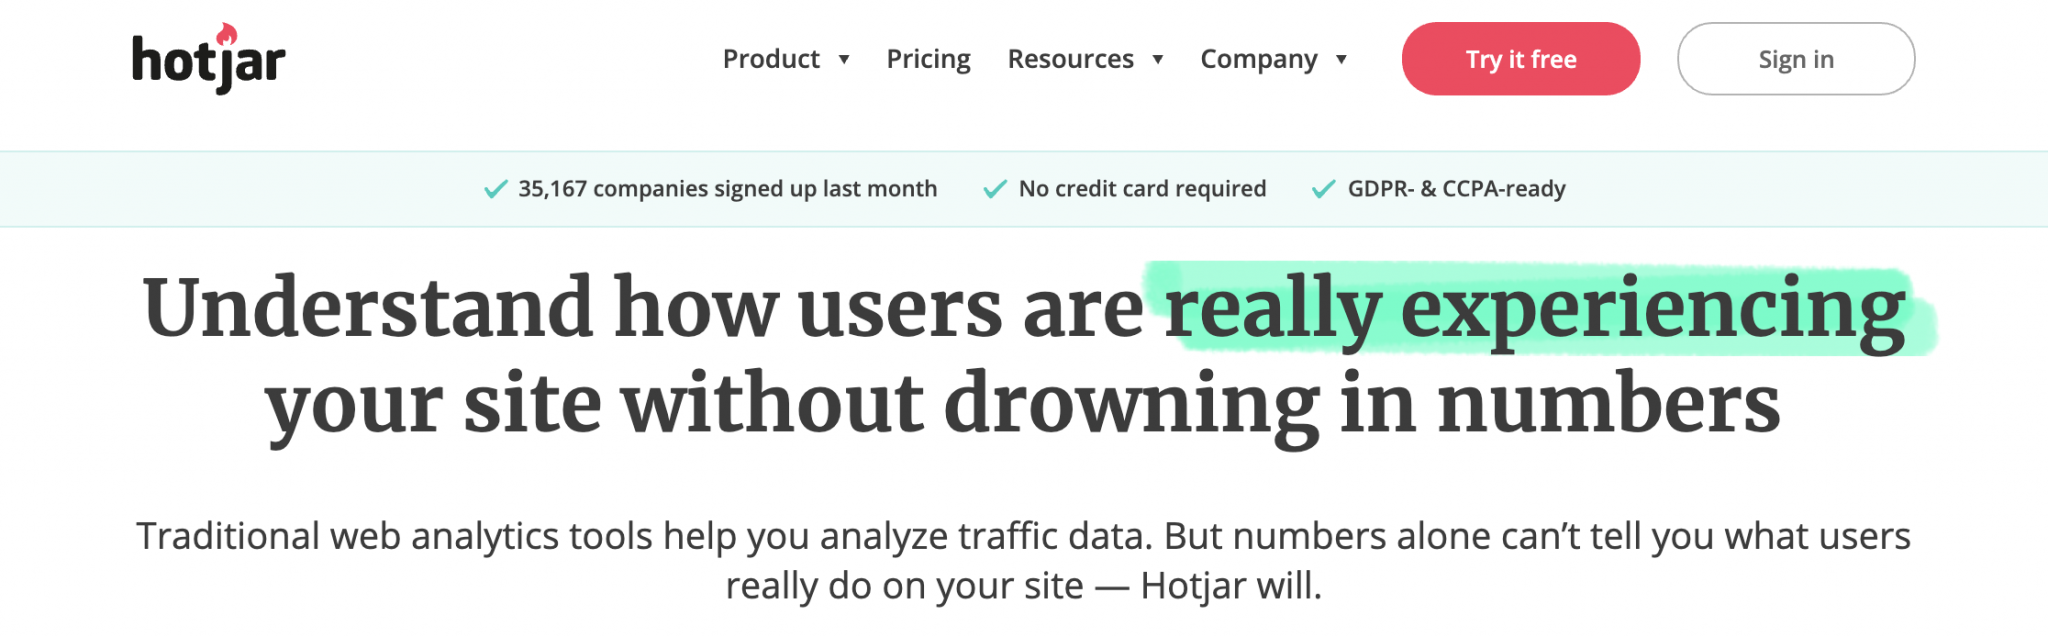Click the 'your site without drowning in numbers' heading
2048x637 pixels.
click(1023, 406)
